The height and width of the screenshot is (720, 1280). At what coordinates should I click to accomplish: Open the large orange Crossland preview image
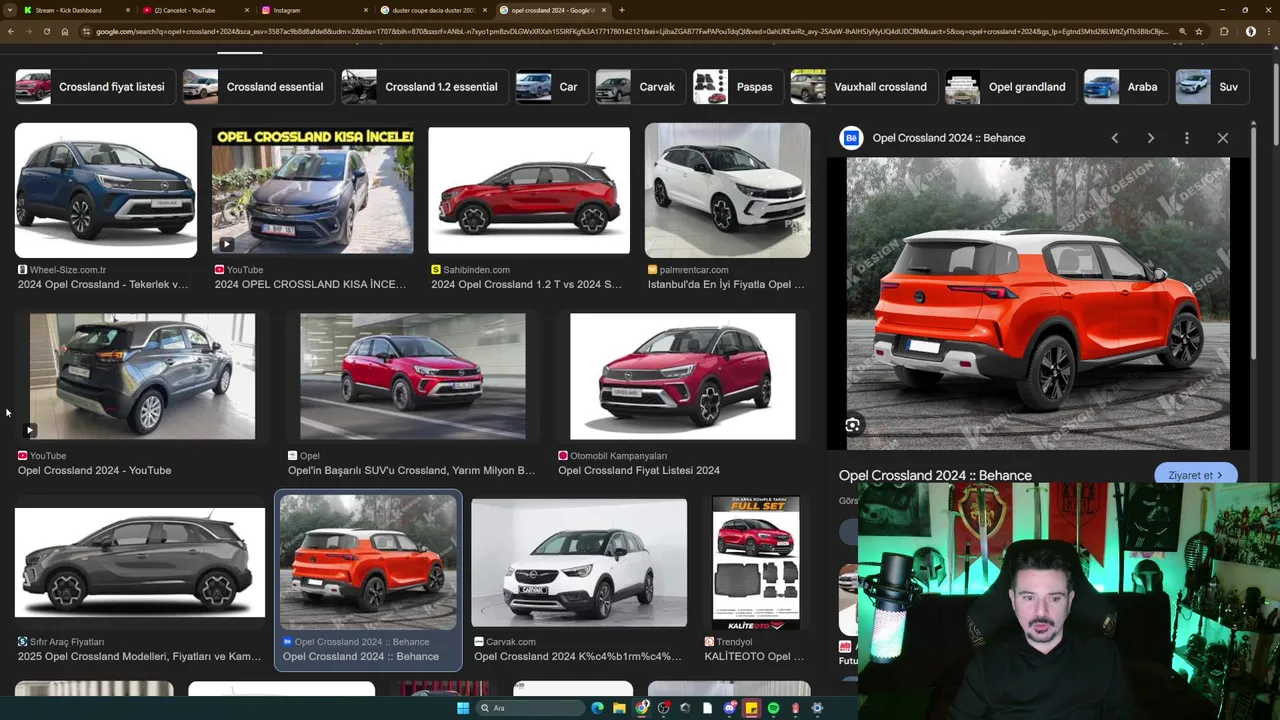click(x=1038, y=303)
